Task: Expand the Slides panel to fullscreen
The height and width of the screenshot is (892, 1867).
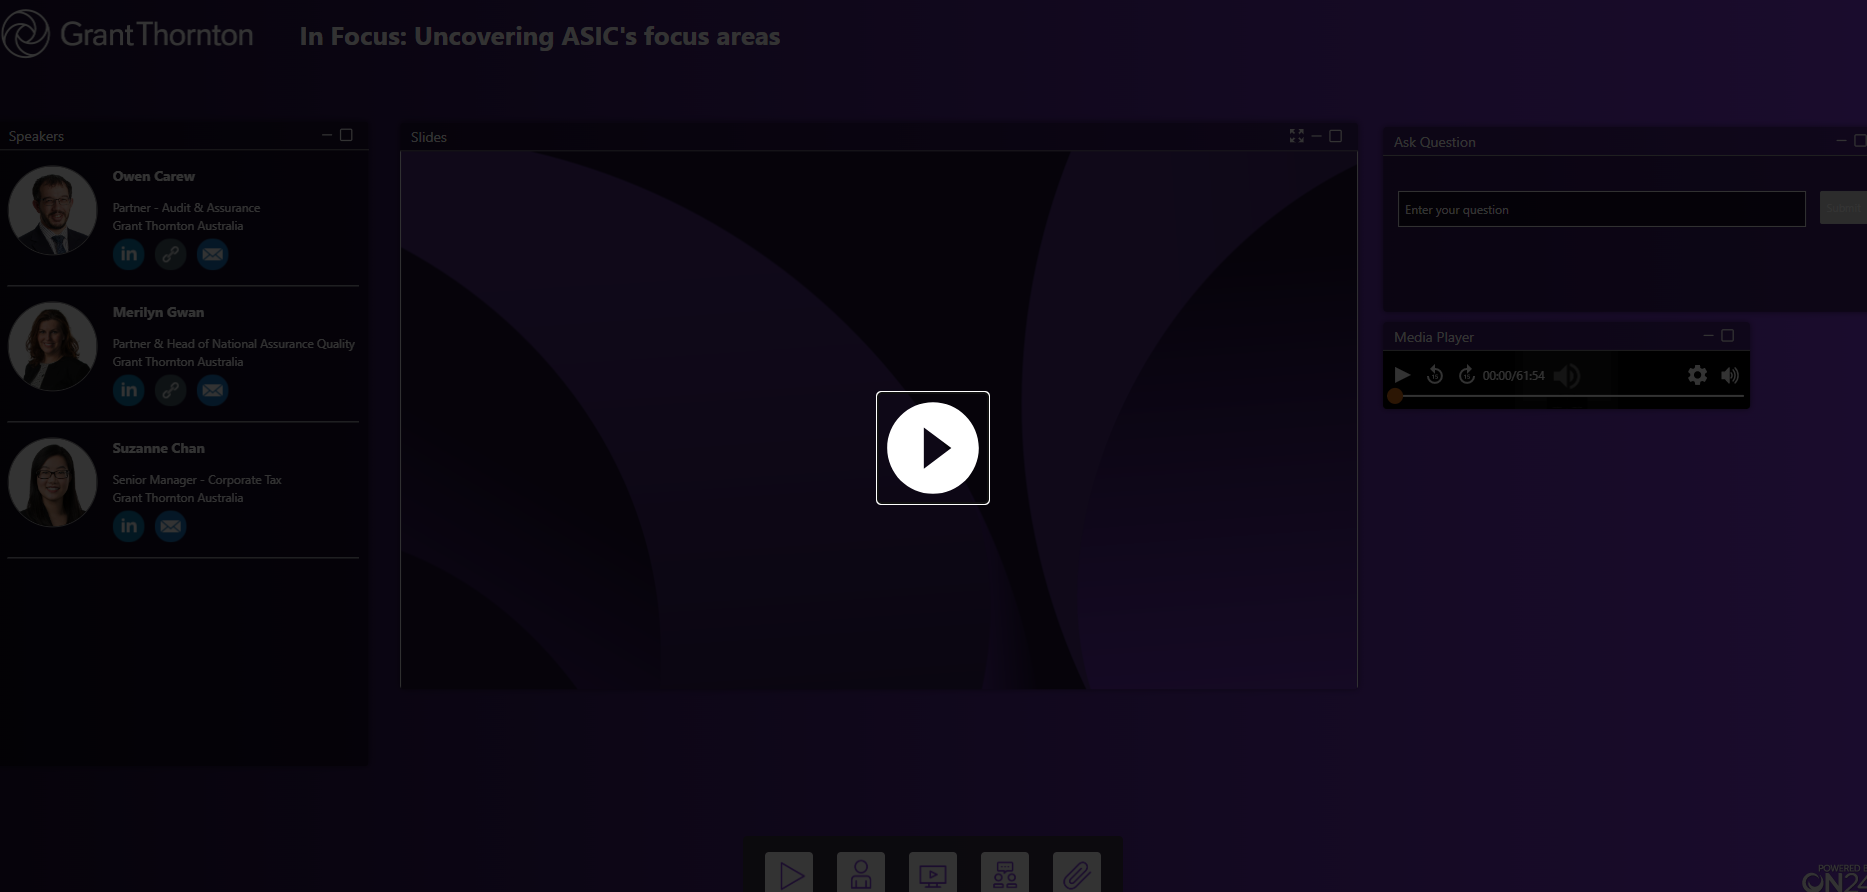Action: coord(1297,136)
